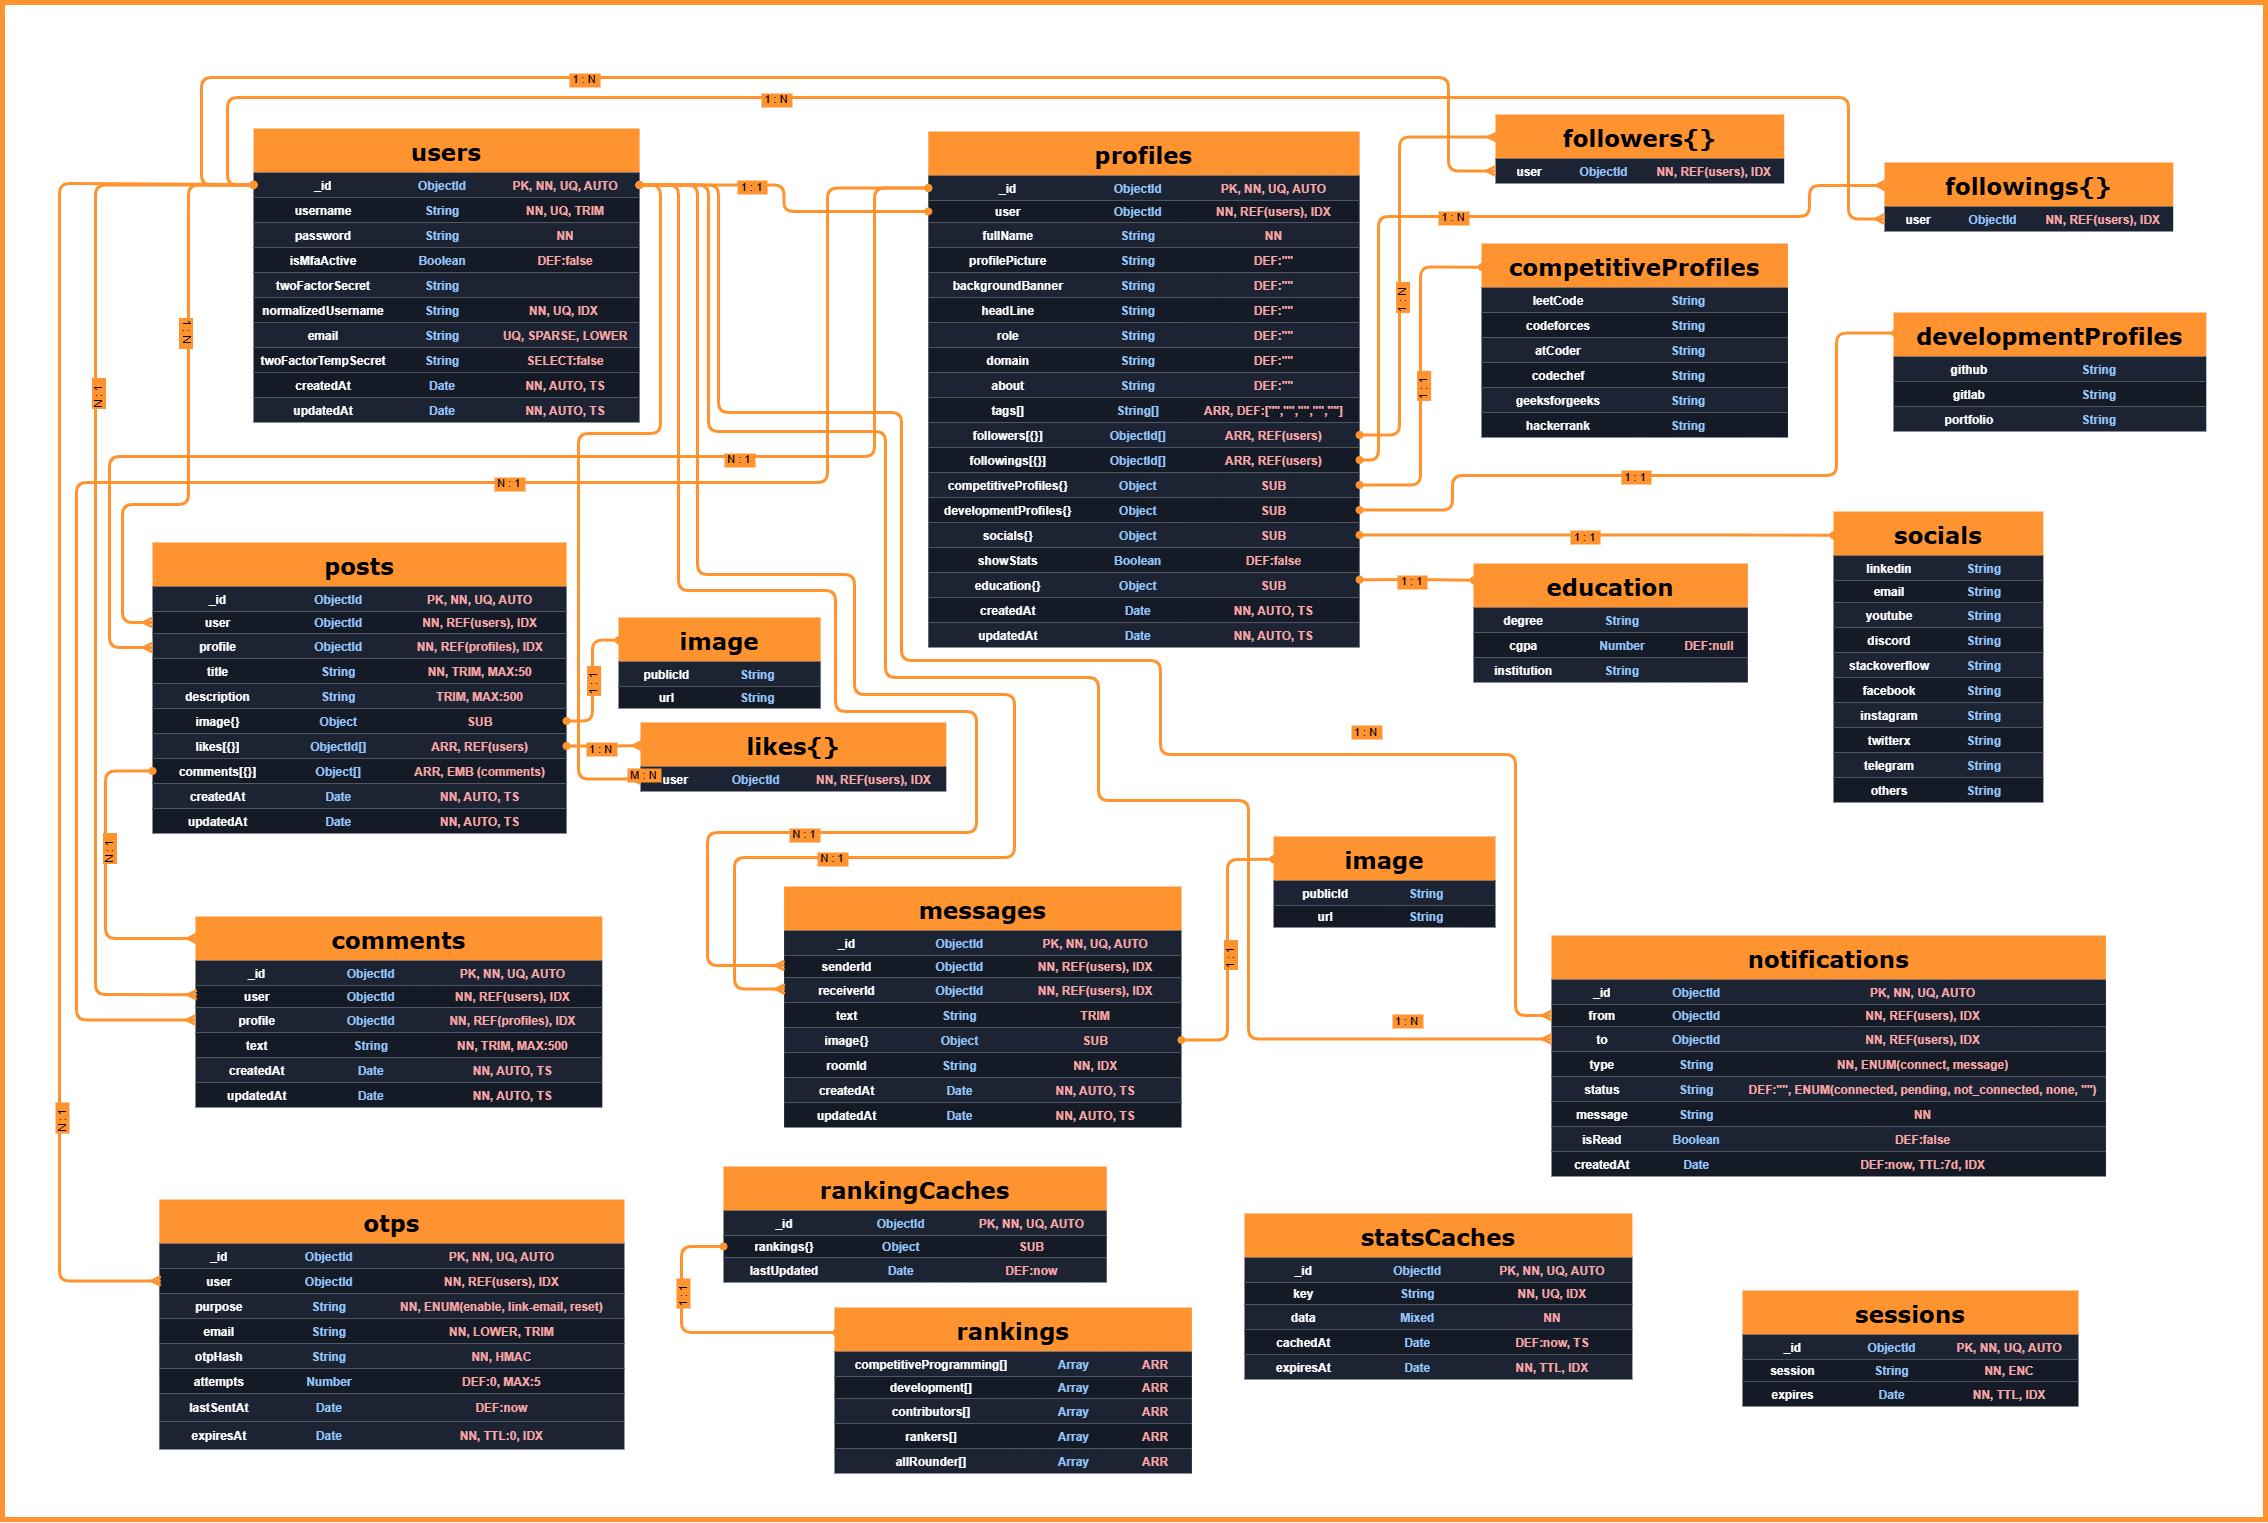
Task: Click the comments[{}] field in posts
Action: 359,771
